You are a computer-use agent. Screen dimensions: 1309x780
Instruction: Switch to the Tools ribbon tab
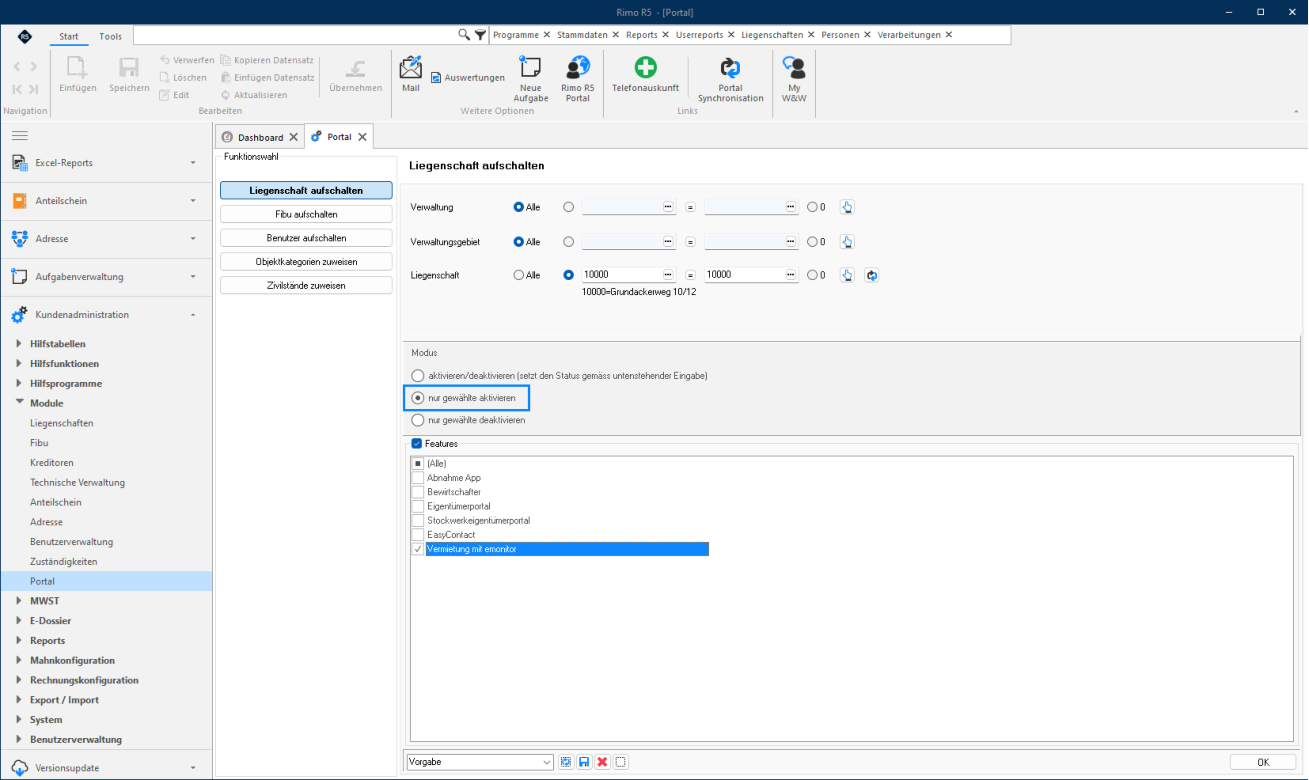tap(110, 37)
